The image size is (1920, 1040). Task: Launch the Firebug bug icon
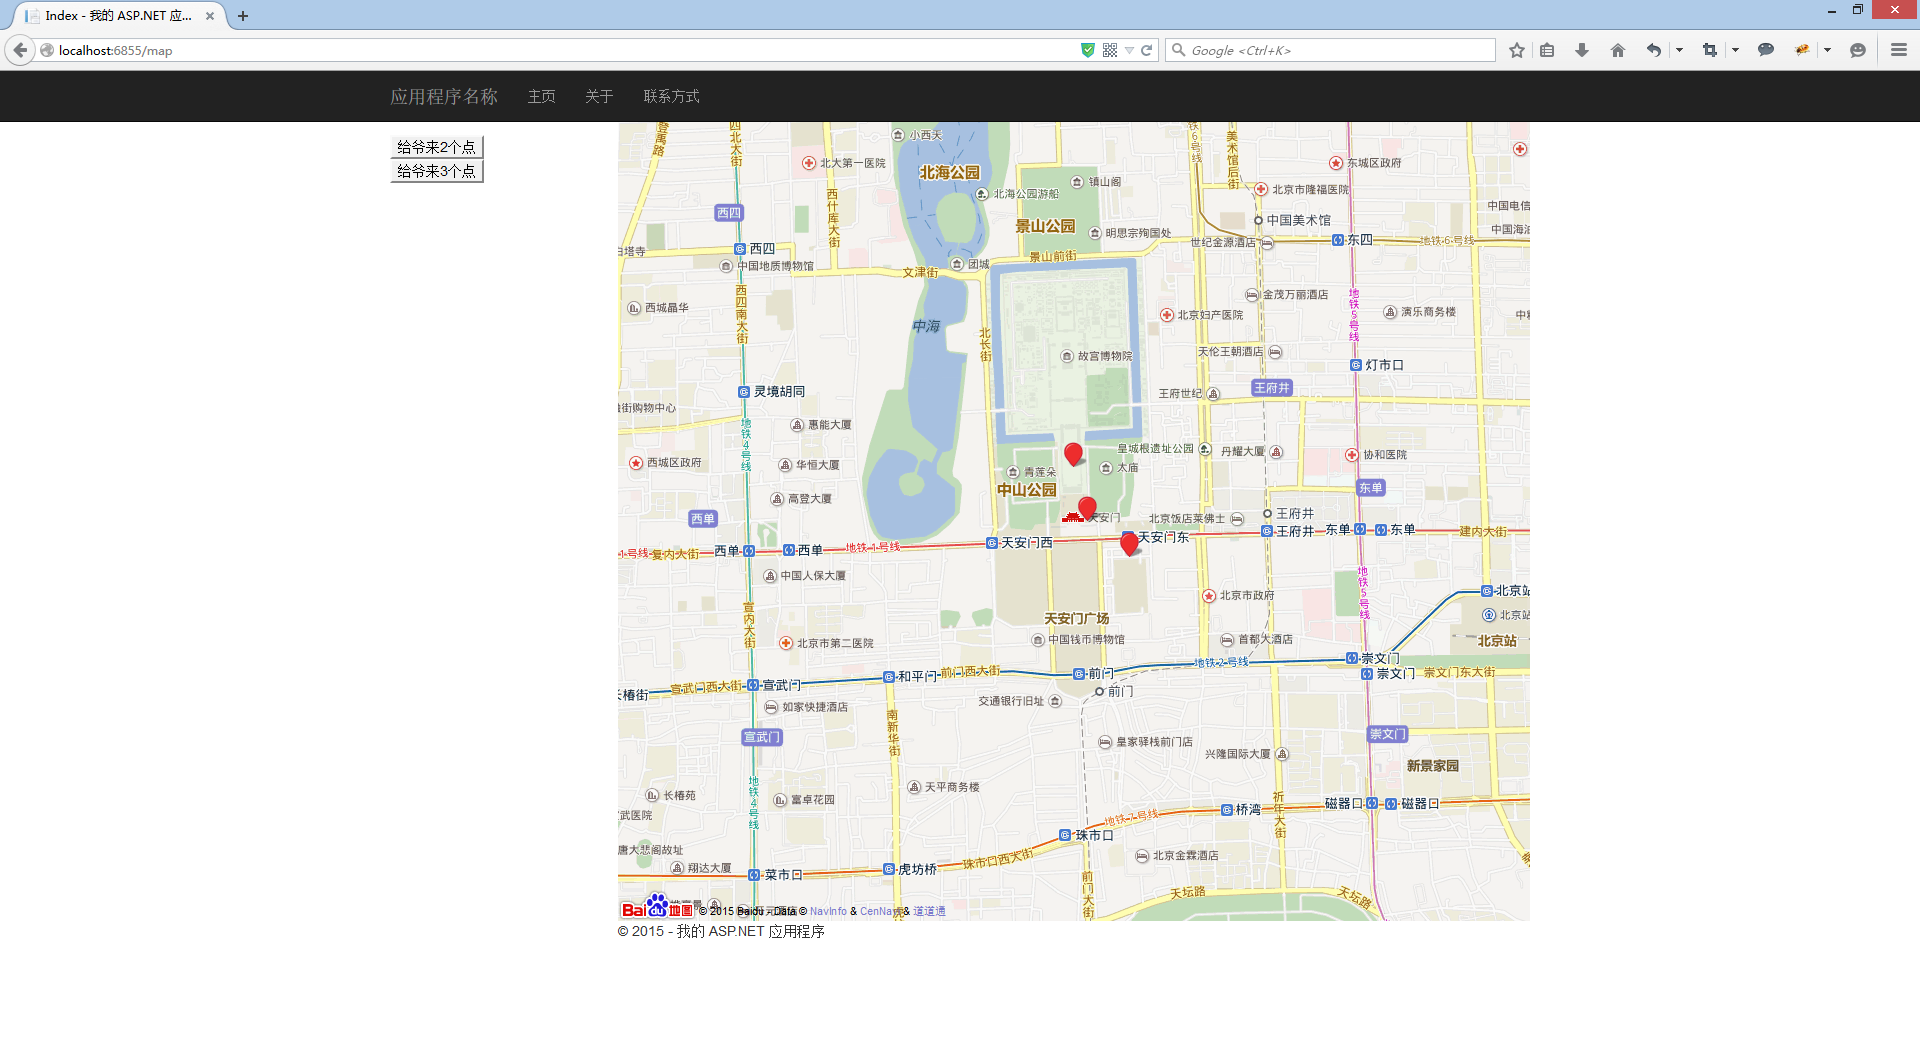[1802, 50]
